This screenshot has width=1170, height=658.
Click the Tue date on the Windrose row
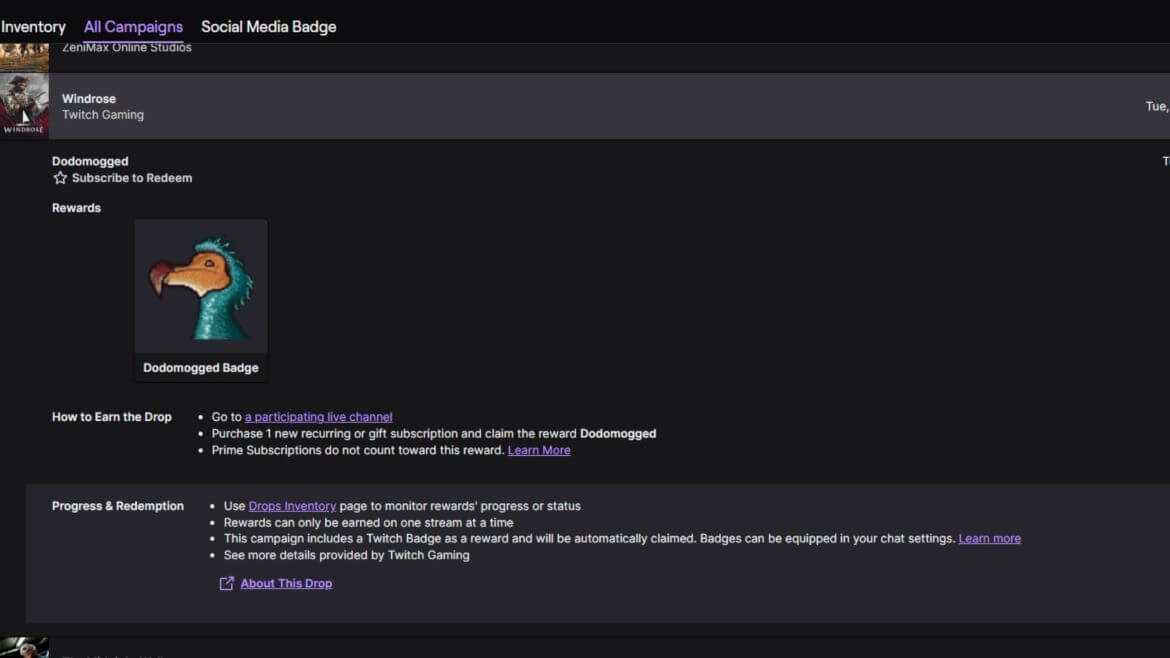pos(1156,106)
